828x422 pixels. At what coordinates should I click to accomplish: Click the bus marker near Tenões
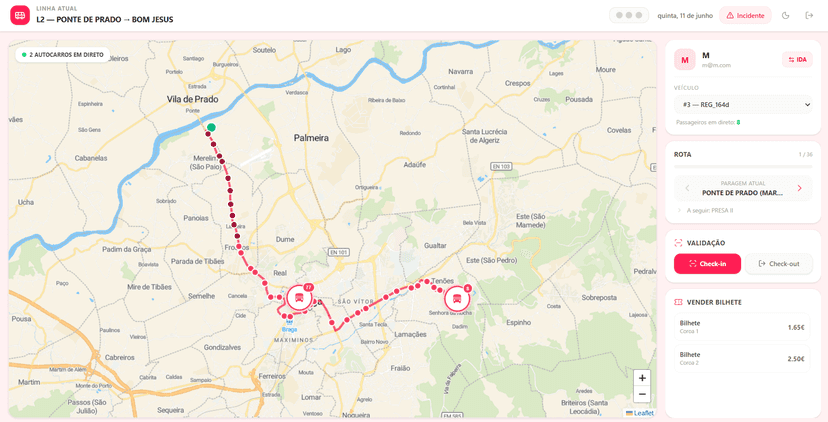(457, 299)
